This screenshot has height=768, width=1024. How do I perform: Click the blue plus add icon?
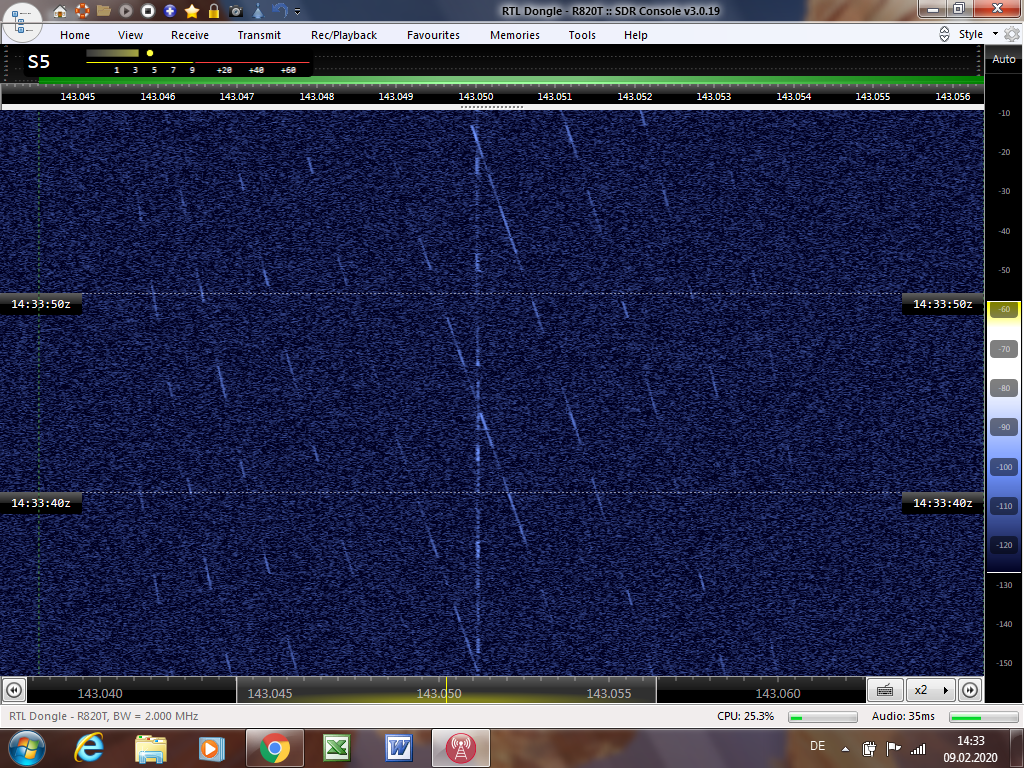tap(170, 11)
